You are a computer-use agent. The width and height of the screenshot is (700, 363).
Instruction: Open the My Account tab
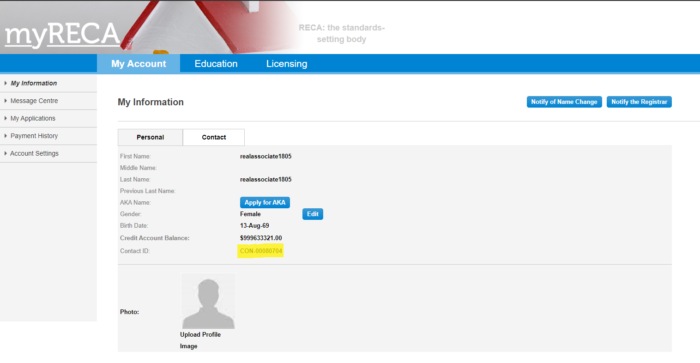coord(138,64)
